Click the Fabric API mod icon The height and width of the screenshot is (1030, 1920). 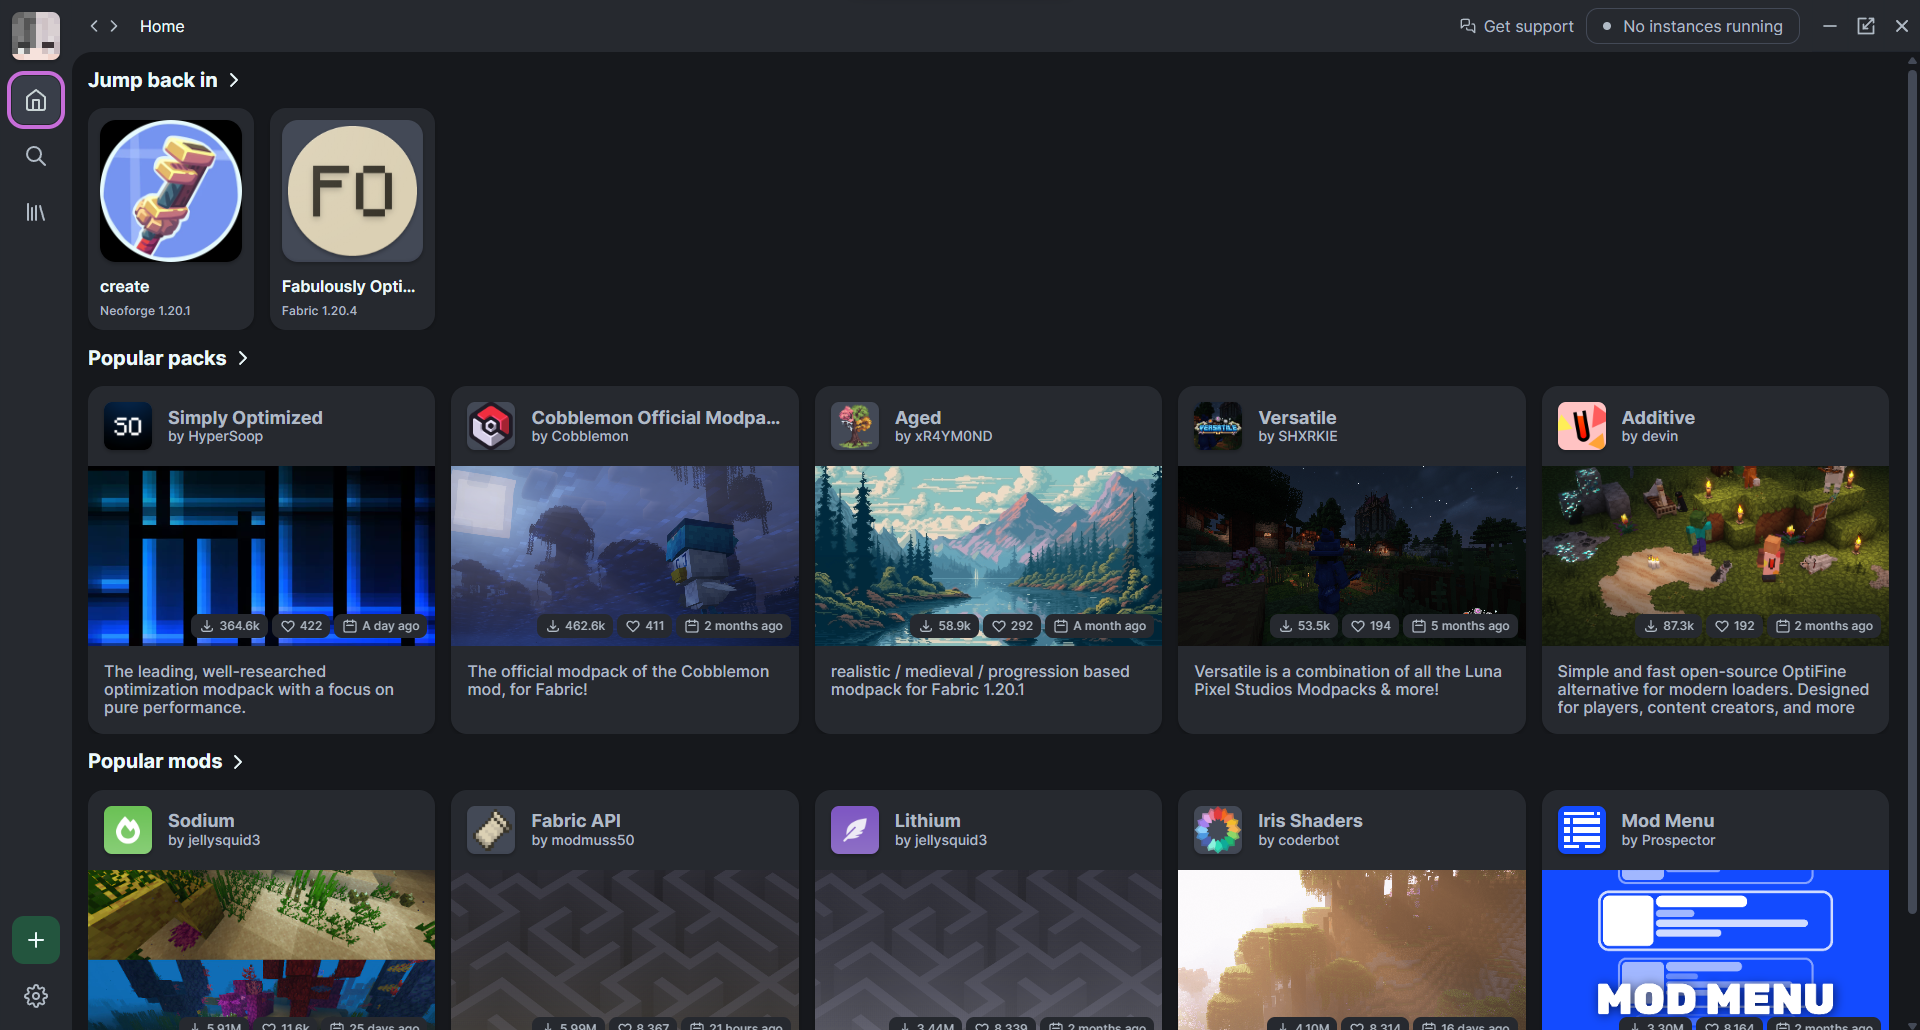(x=491, y=830)
